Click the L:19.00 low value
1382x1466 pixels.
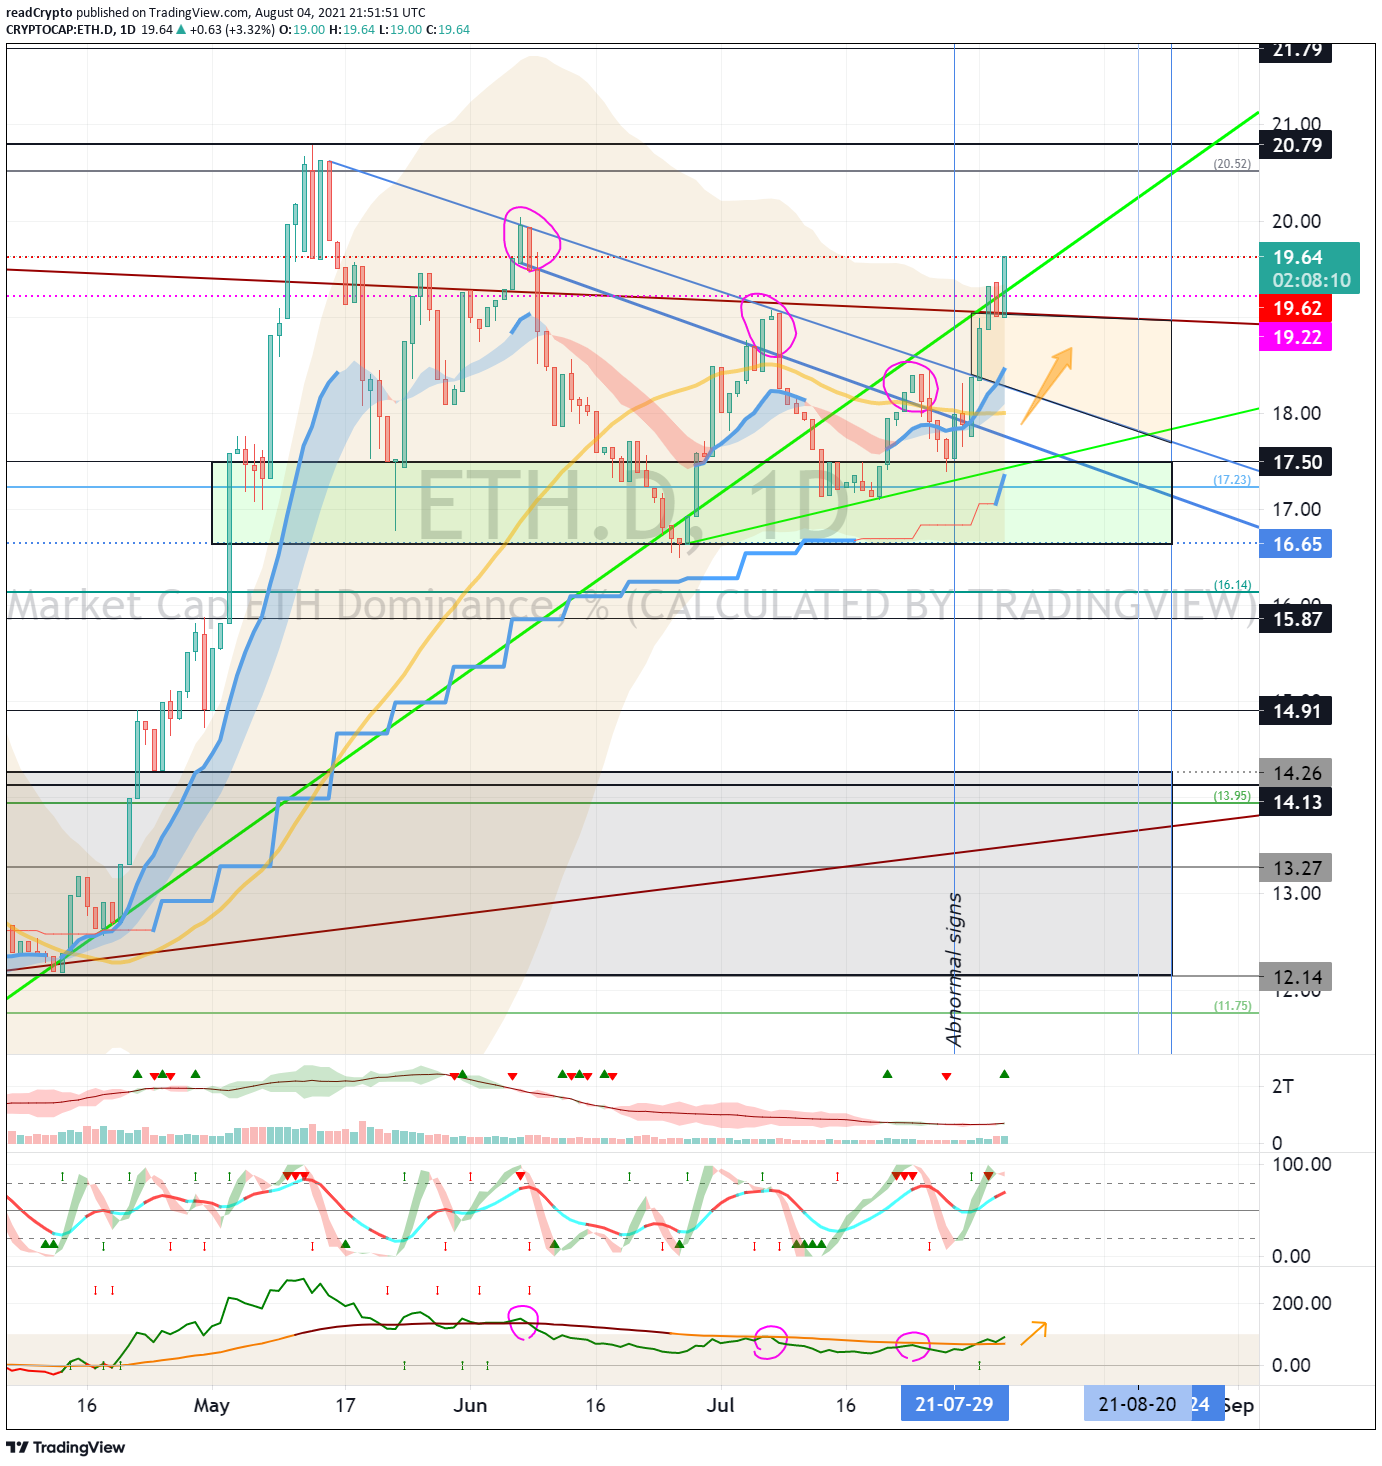tap(400, 30)
